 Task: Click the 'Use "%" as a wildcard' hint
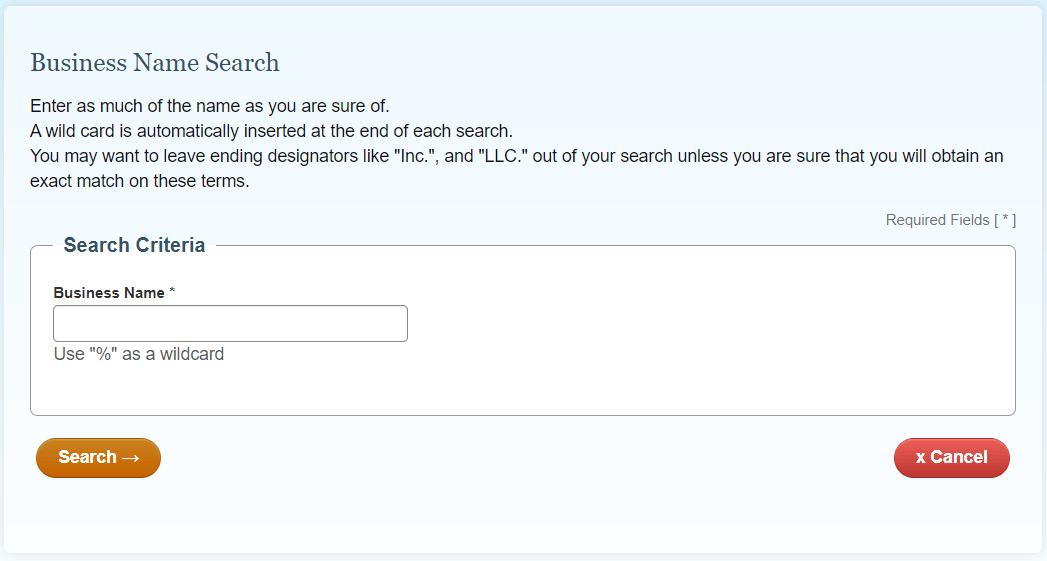(x=139, y=354)
